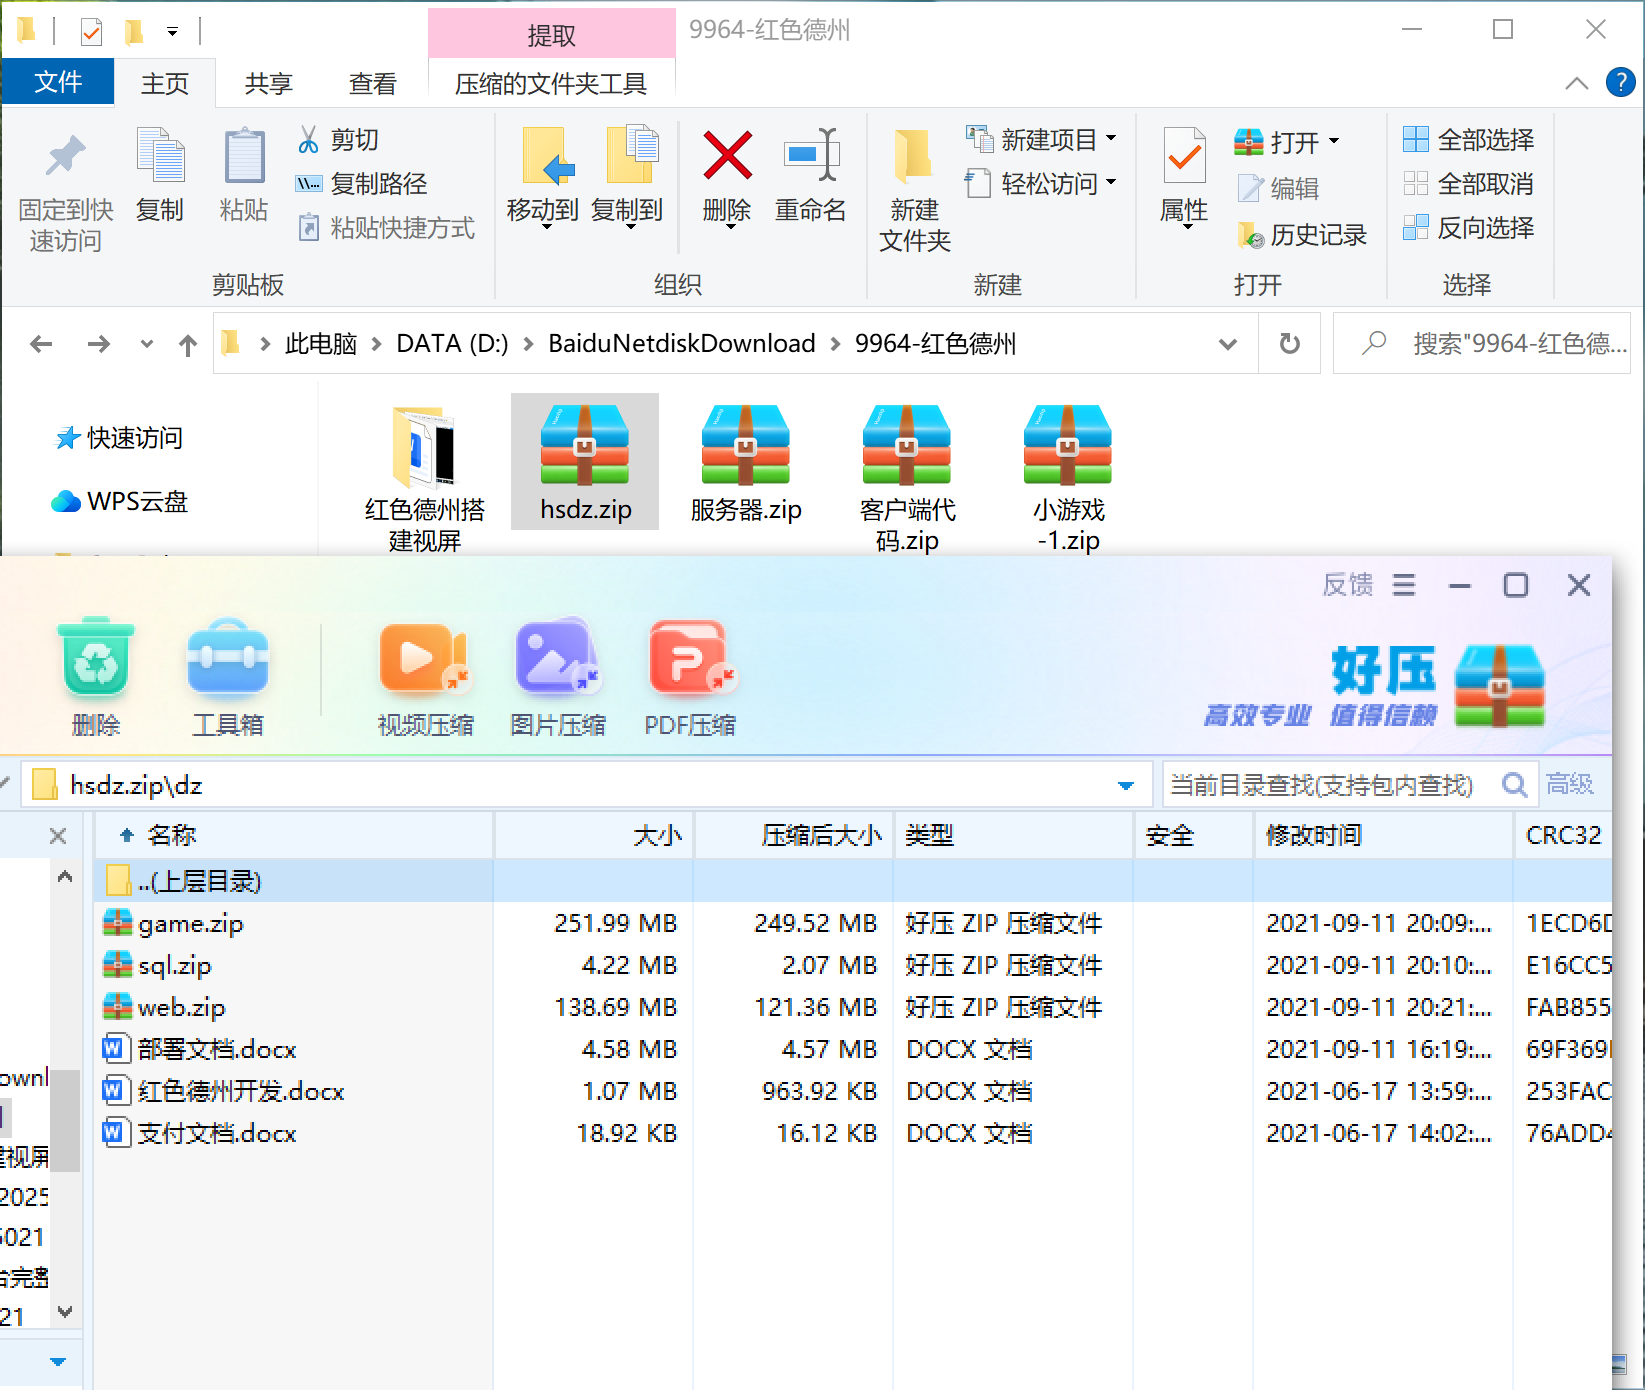1645x1390 pixels.
Task: Click the 复制 copy icon in ribbon
Action: (x=160, y=156)
